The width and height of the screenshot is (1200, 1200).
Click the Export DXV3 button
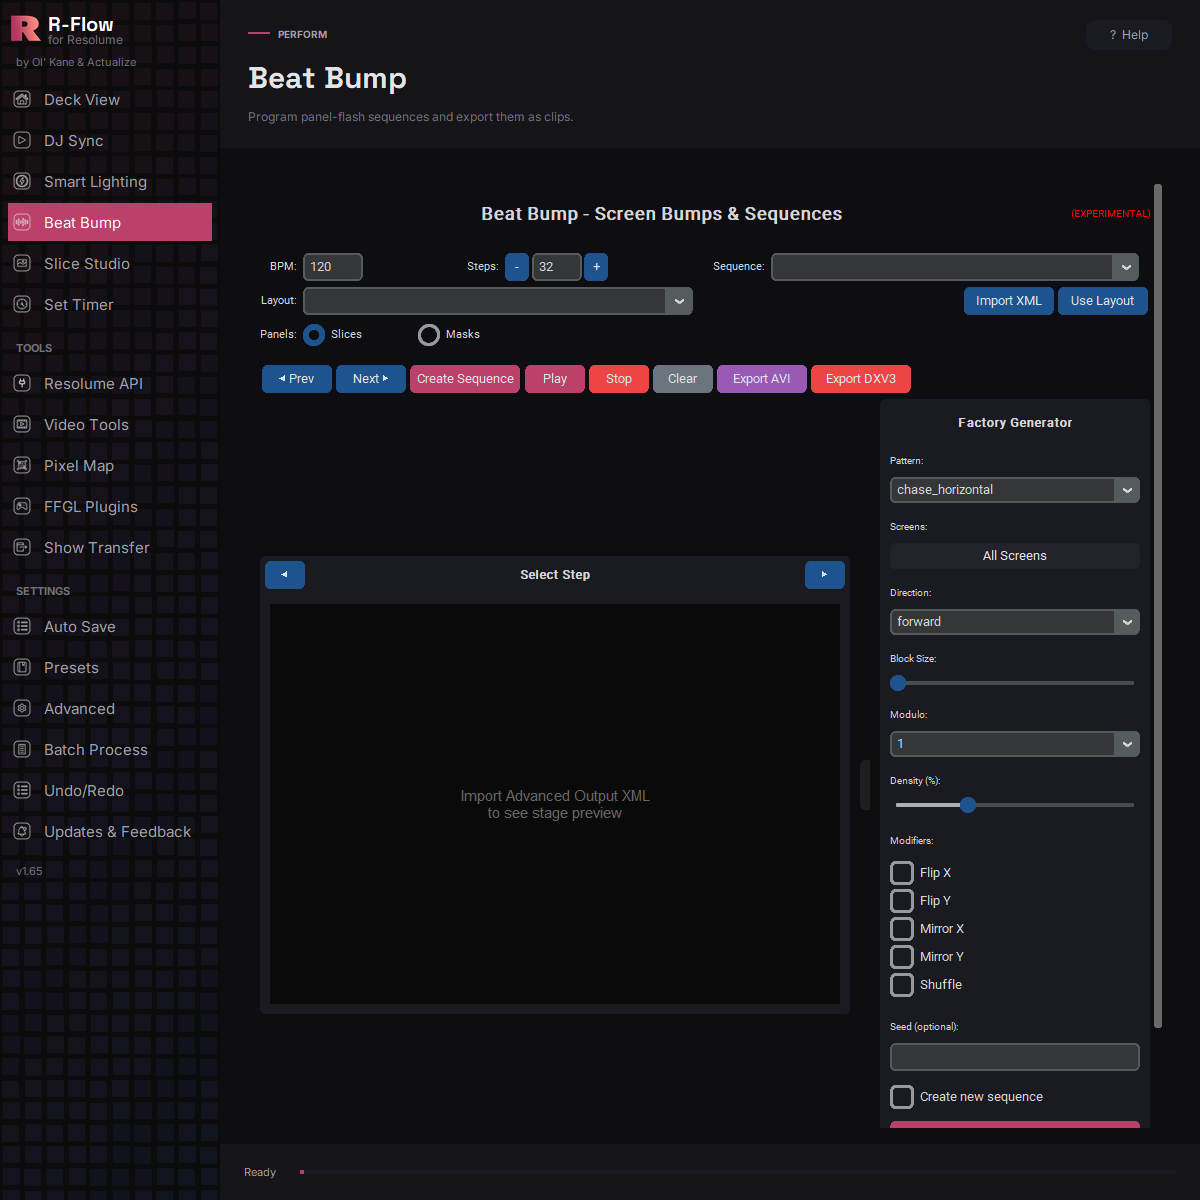click(x=861, y=379)
